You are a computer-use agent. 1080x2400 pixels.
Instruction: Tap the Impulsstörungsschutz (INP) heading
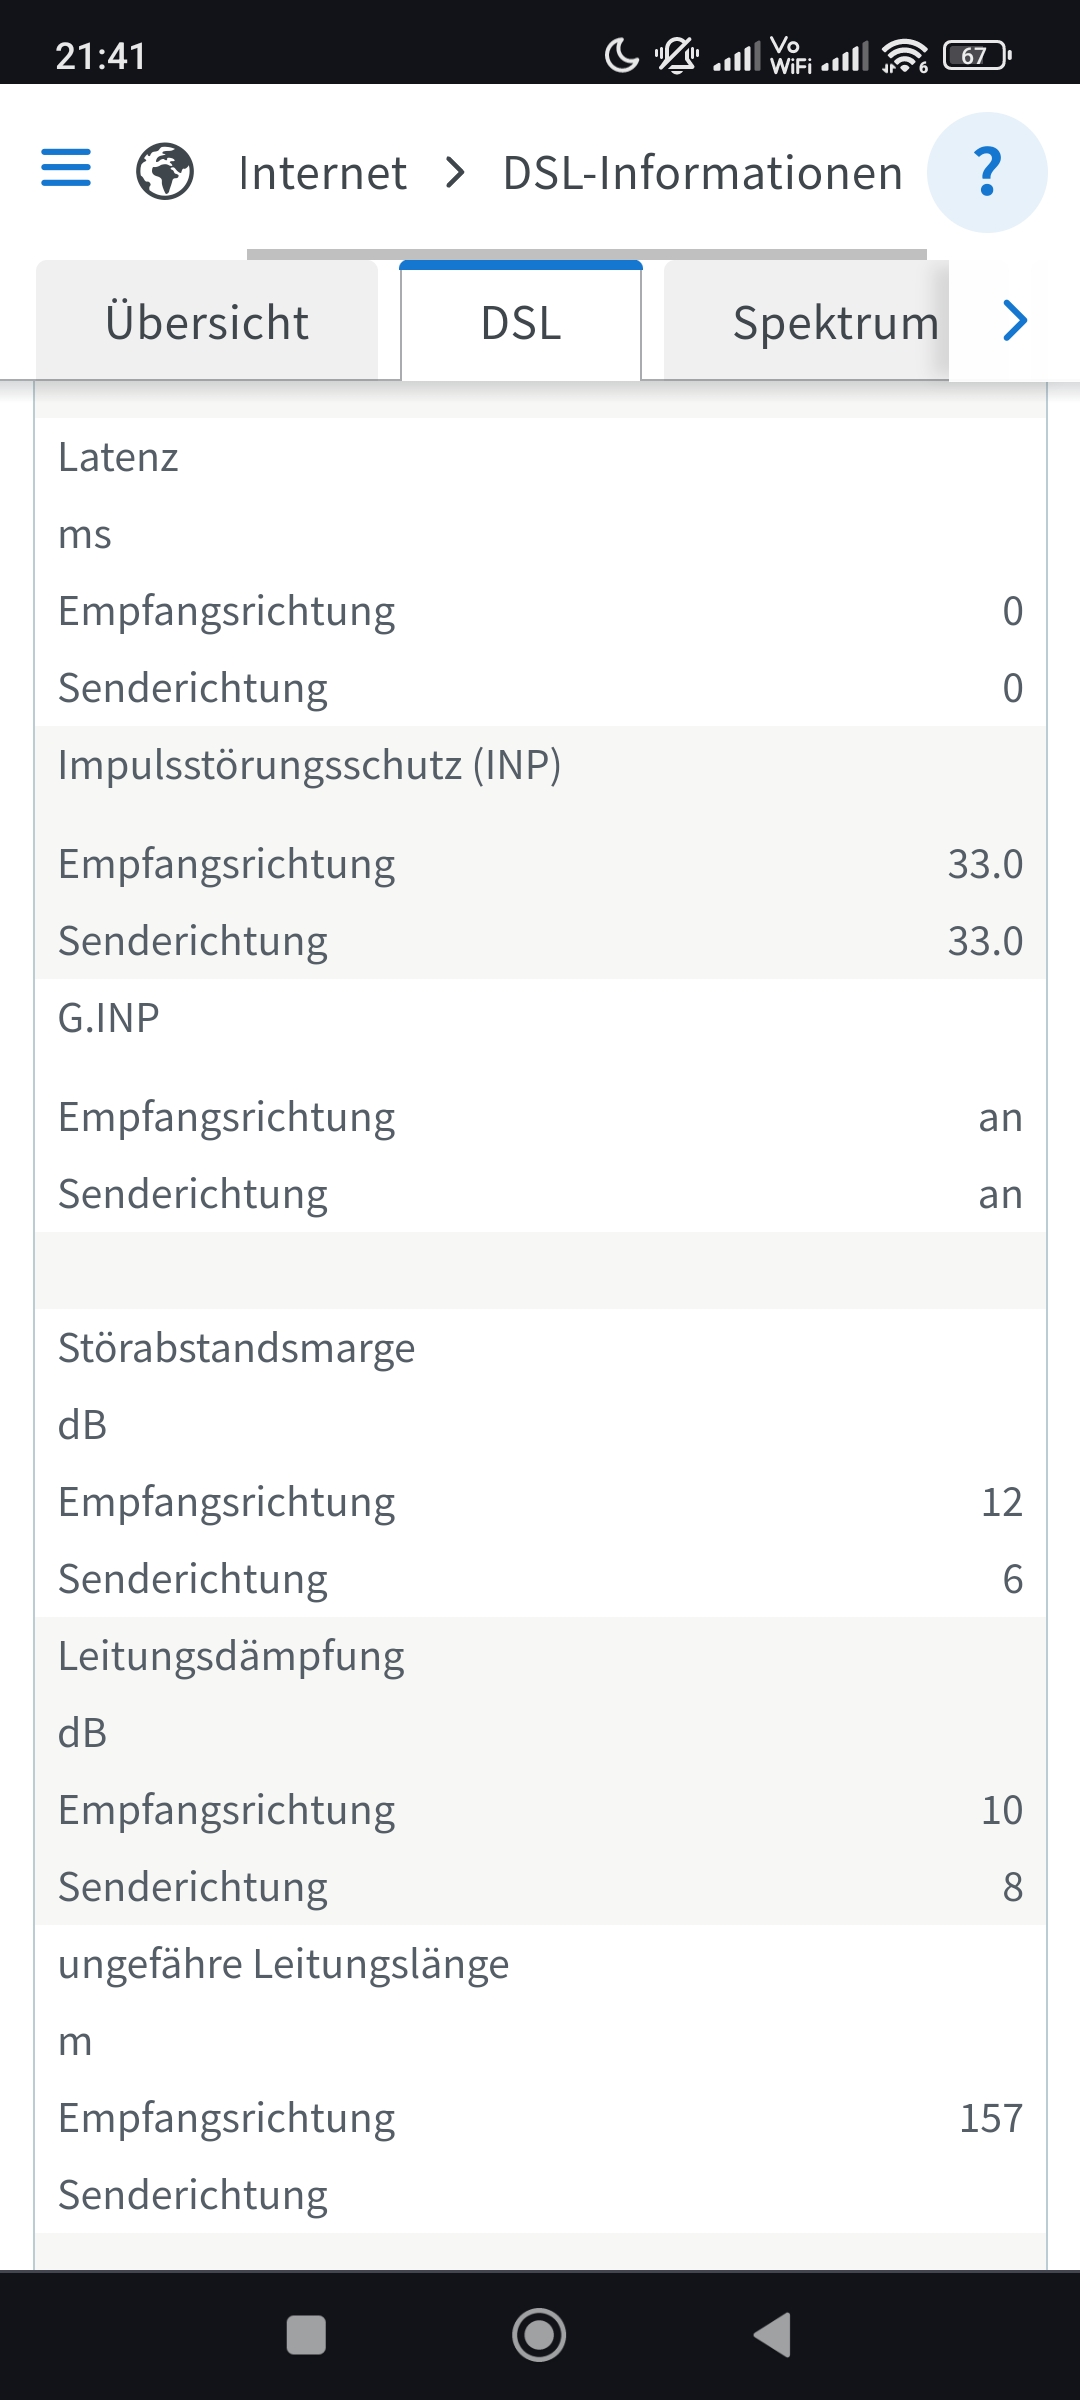tap(309, 765)
